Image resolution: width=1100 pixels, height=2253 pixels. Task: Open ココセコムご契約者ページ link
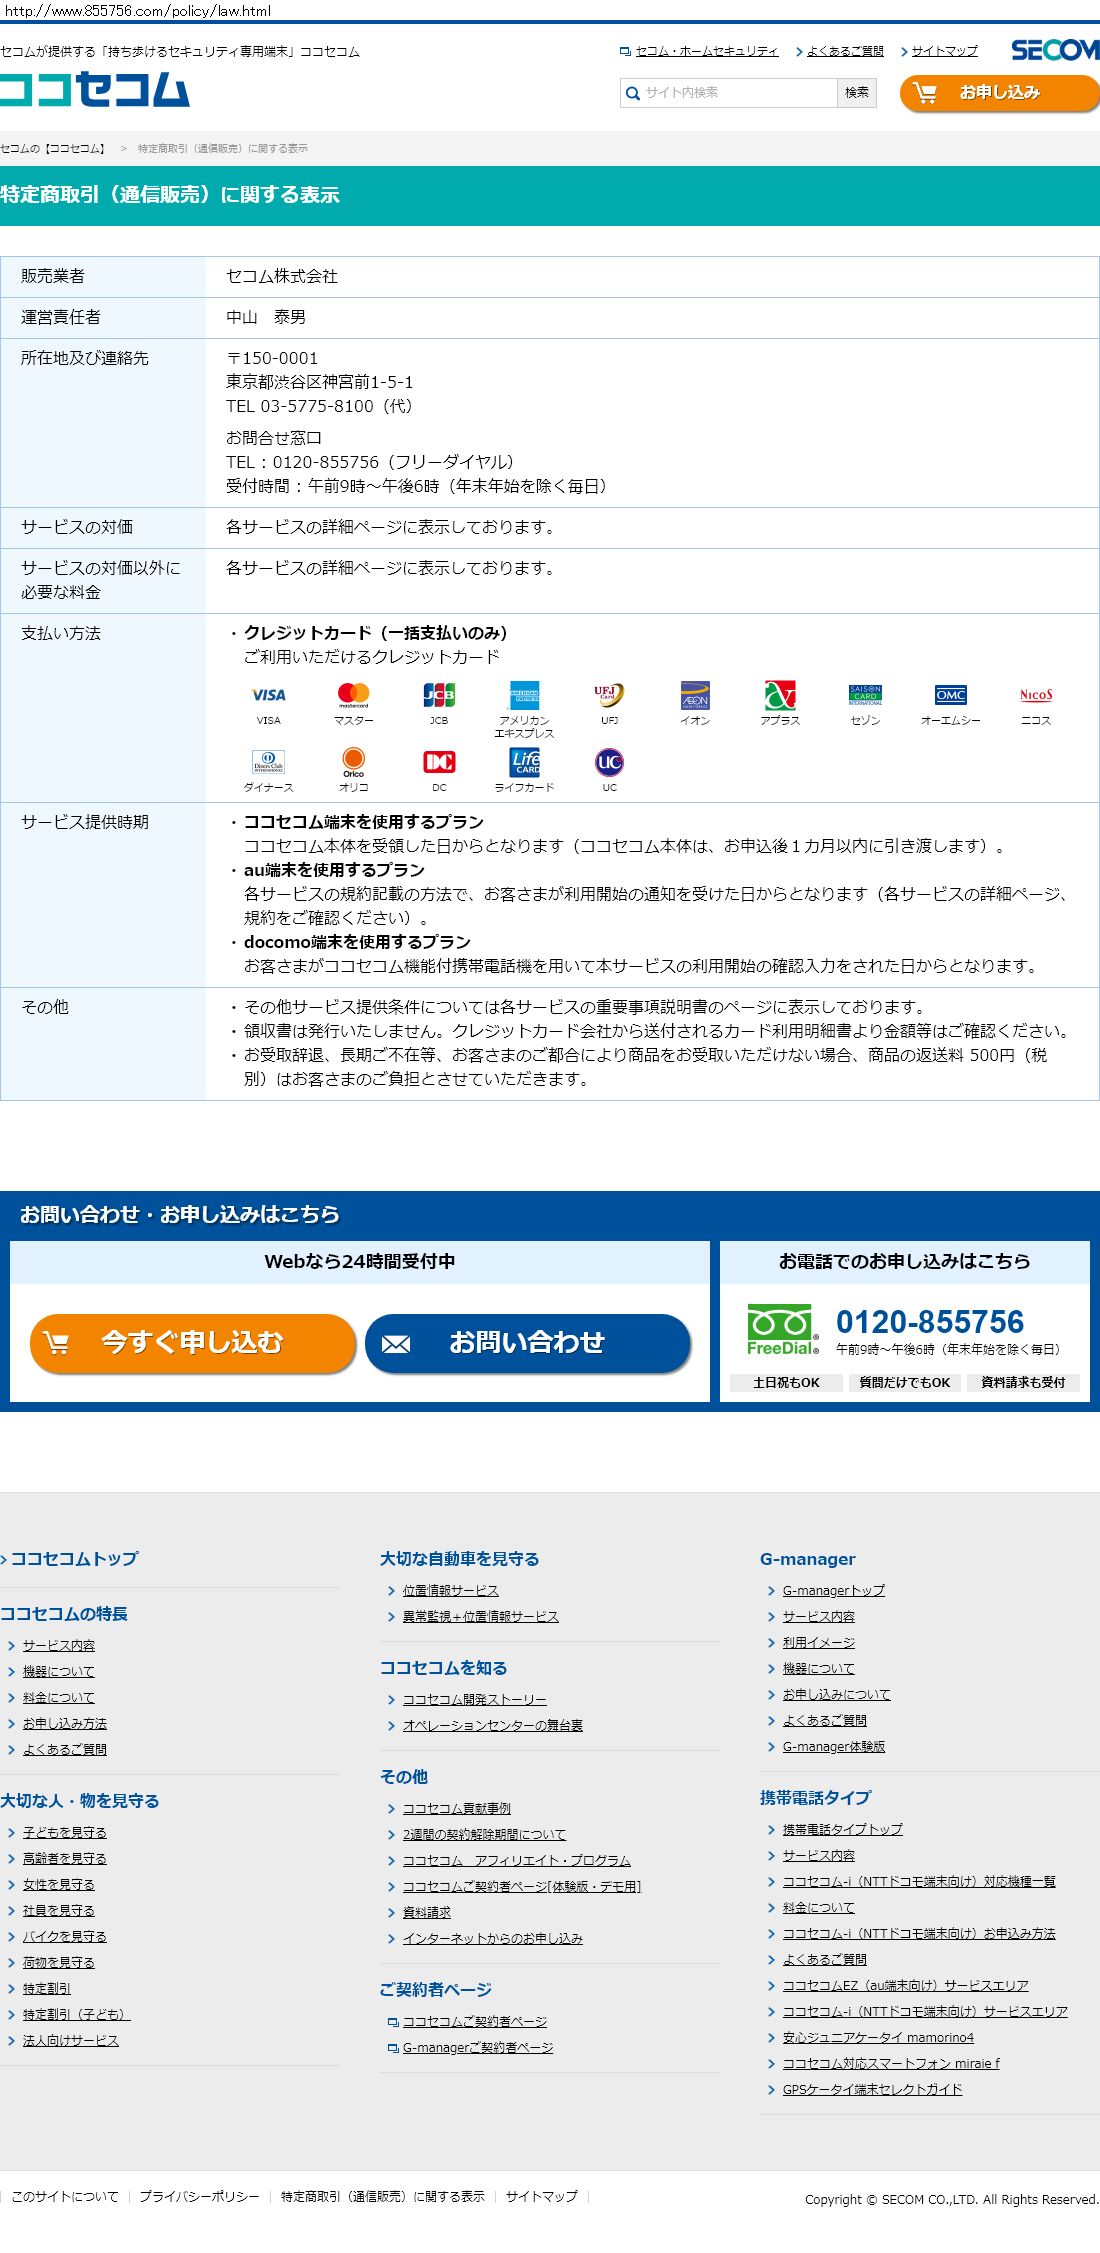click(x=474, y=2021)
